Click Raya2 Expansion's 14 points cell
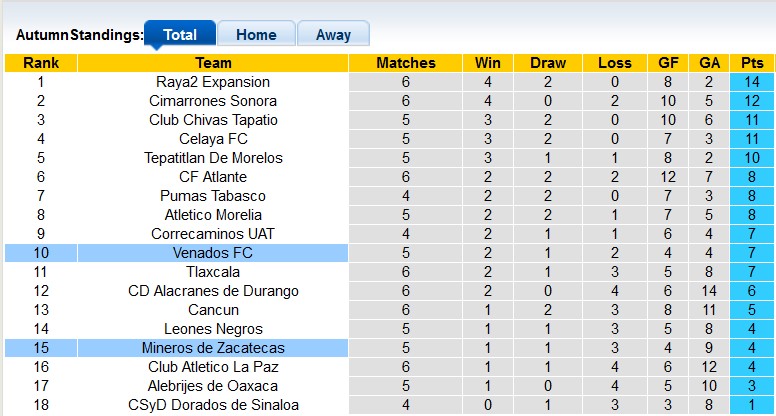 click(752, 82)
